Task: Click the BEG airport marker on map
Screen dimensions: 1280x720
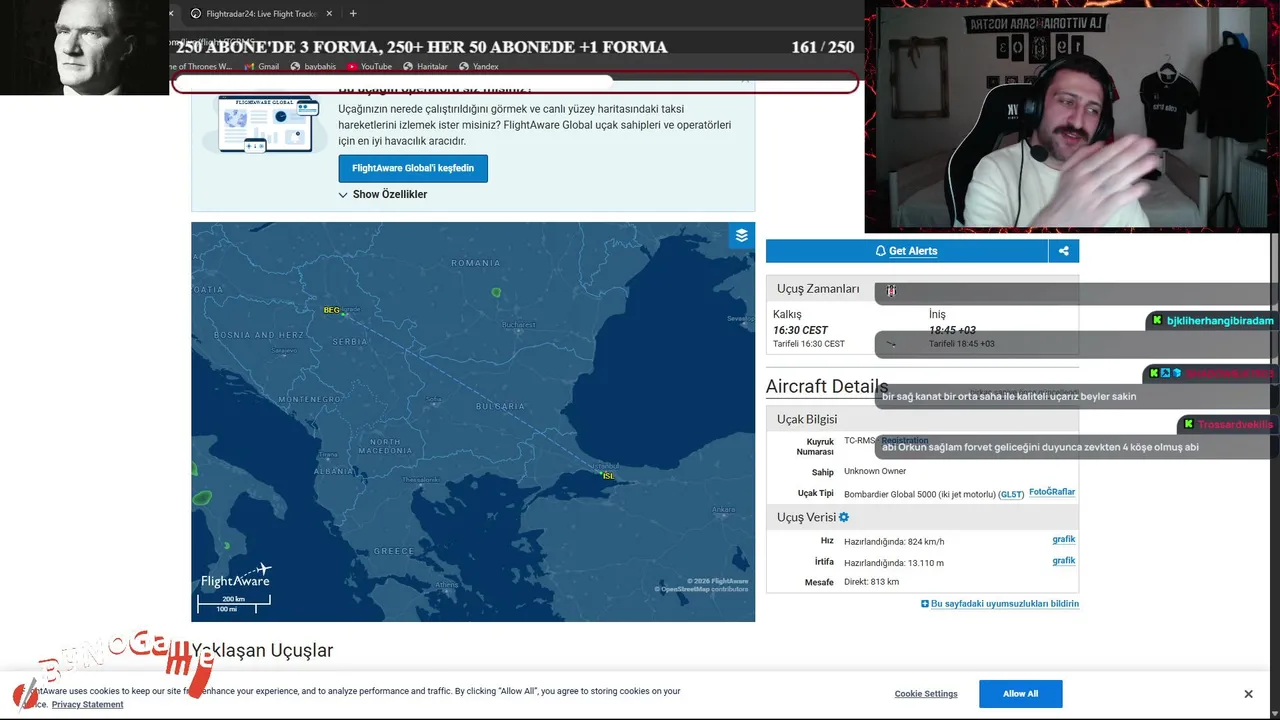Action: pos(333,311)
